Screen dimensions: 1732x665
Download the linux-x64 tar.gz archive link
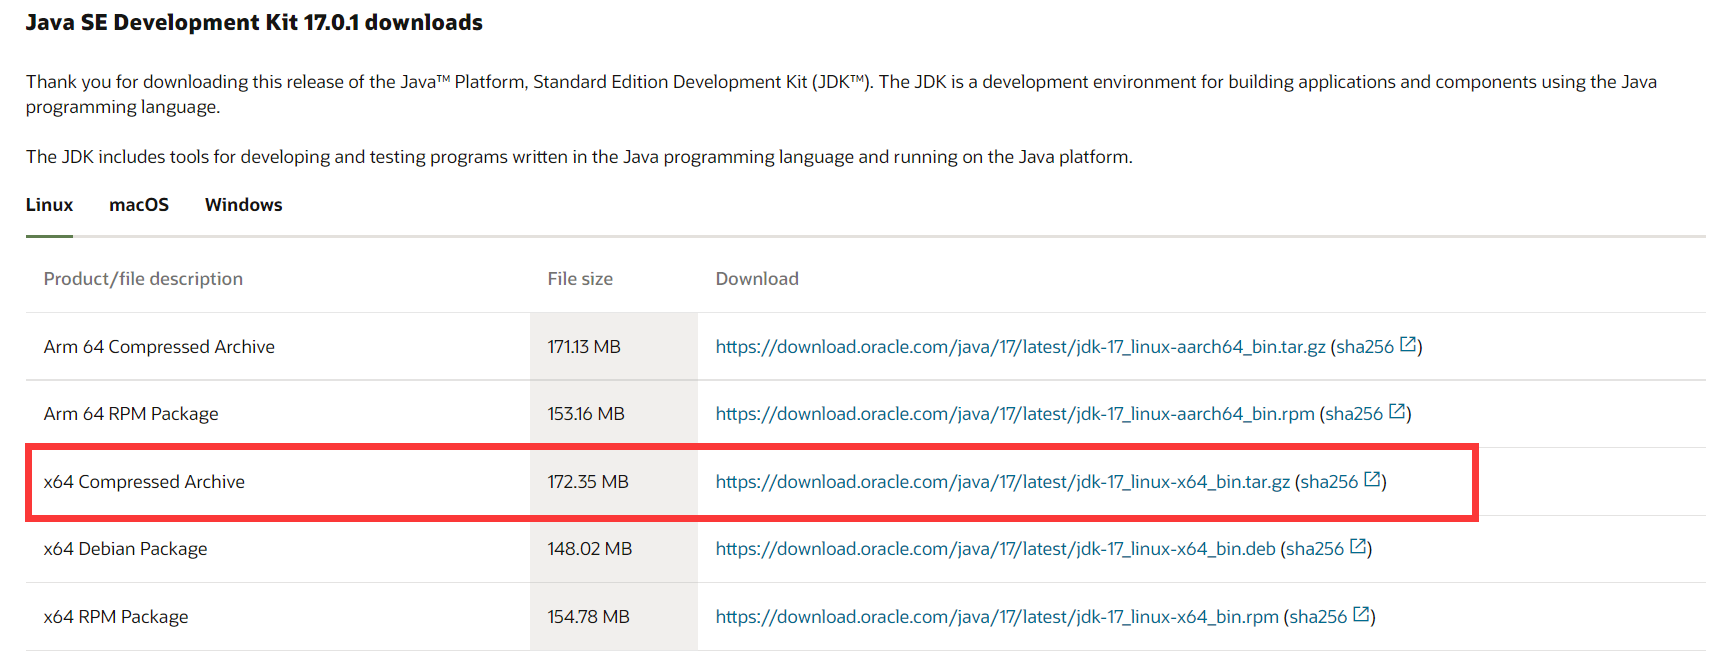1002,482
